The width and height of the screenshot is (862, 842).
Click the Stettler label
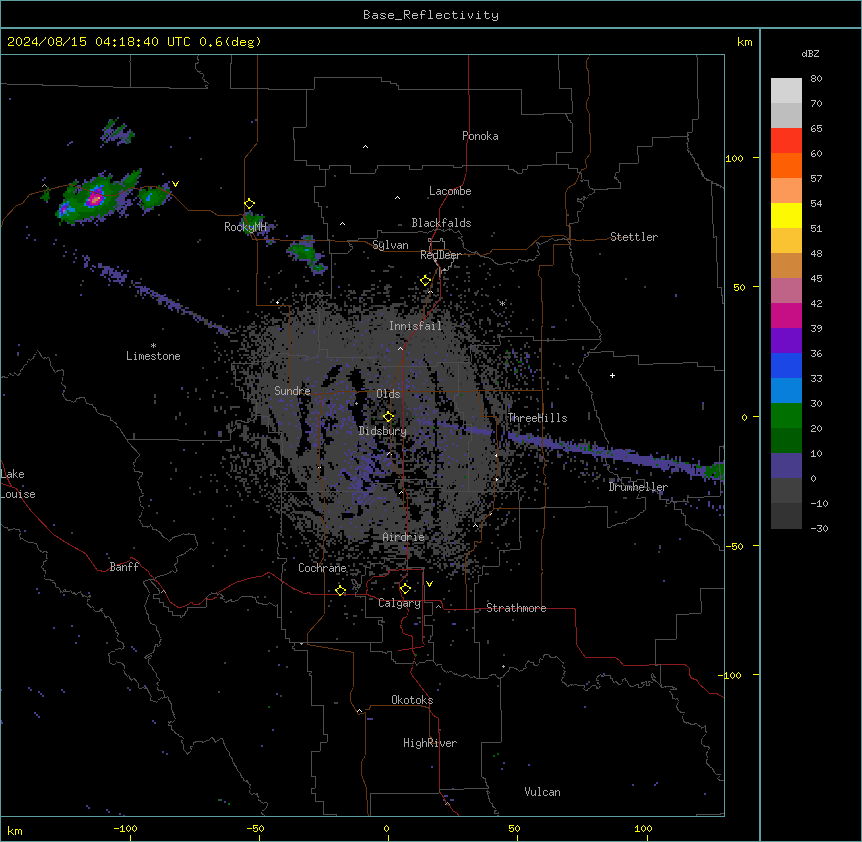click(x=634, y=237)
